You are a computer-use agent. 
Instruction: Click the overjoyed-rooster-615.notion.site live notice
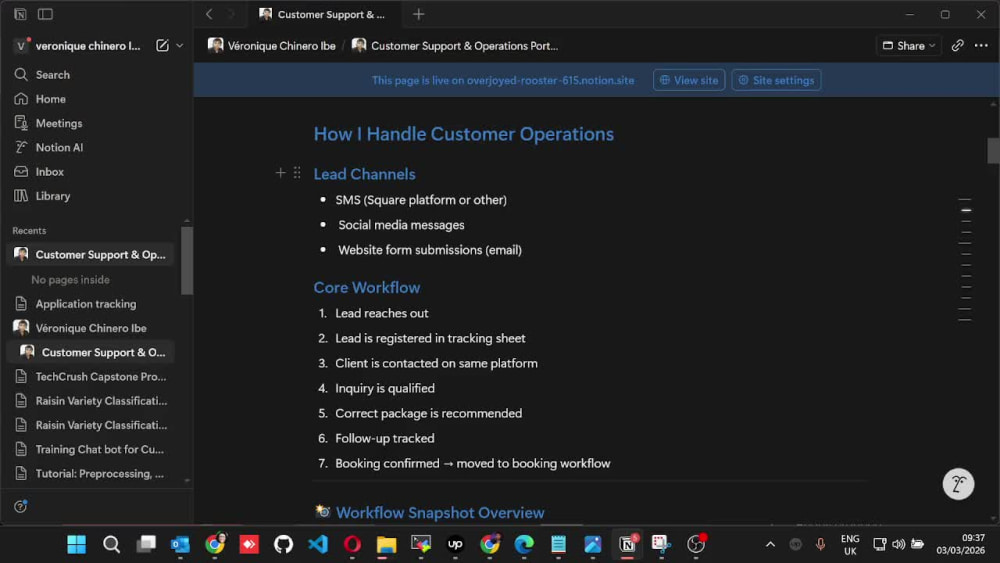pos(503,80)
